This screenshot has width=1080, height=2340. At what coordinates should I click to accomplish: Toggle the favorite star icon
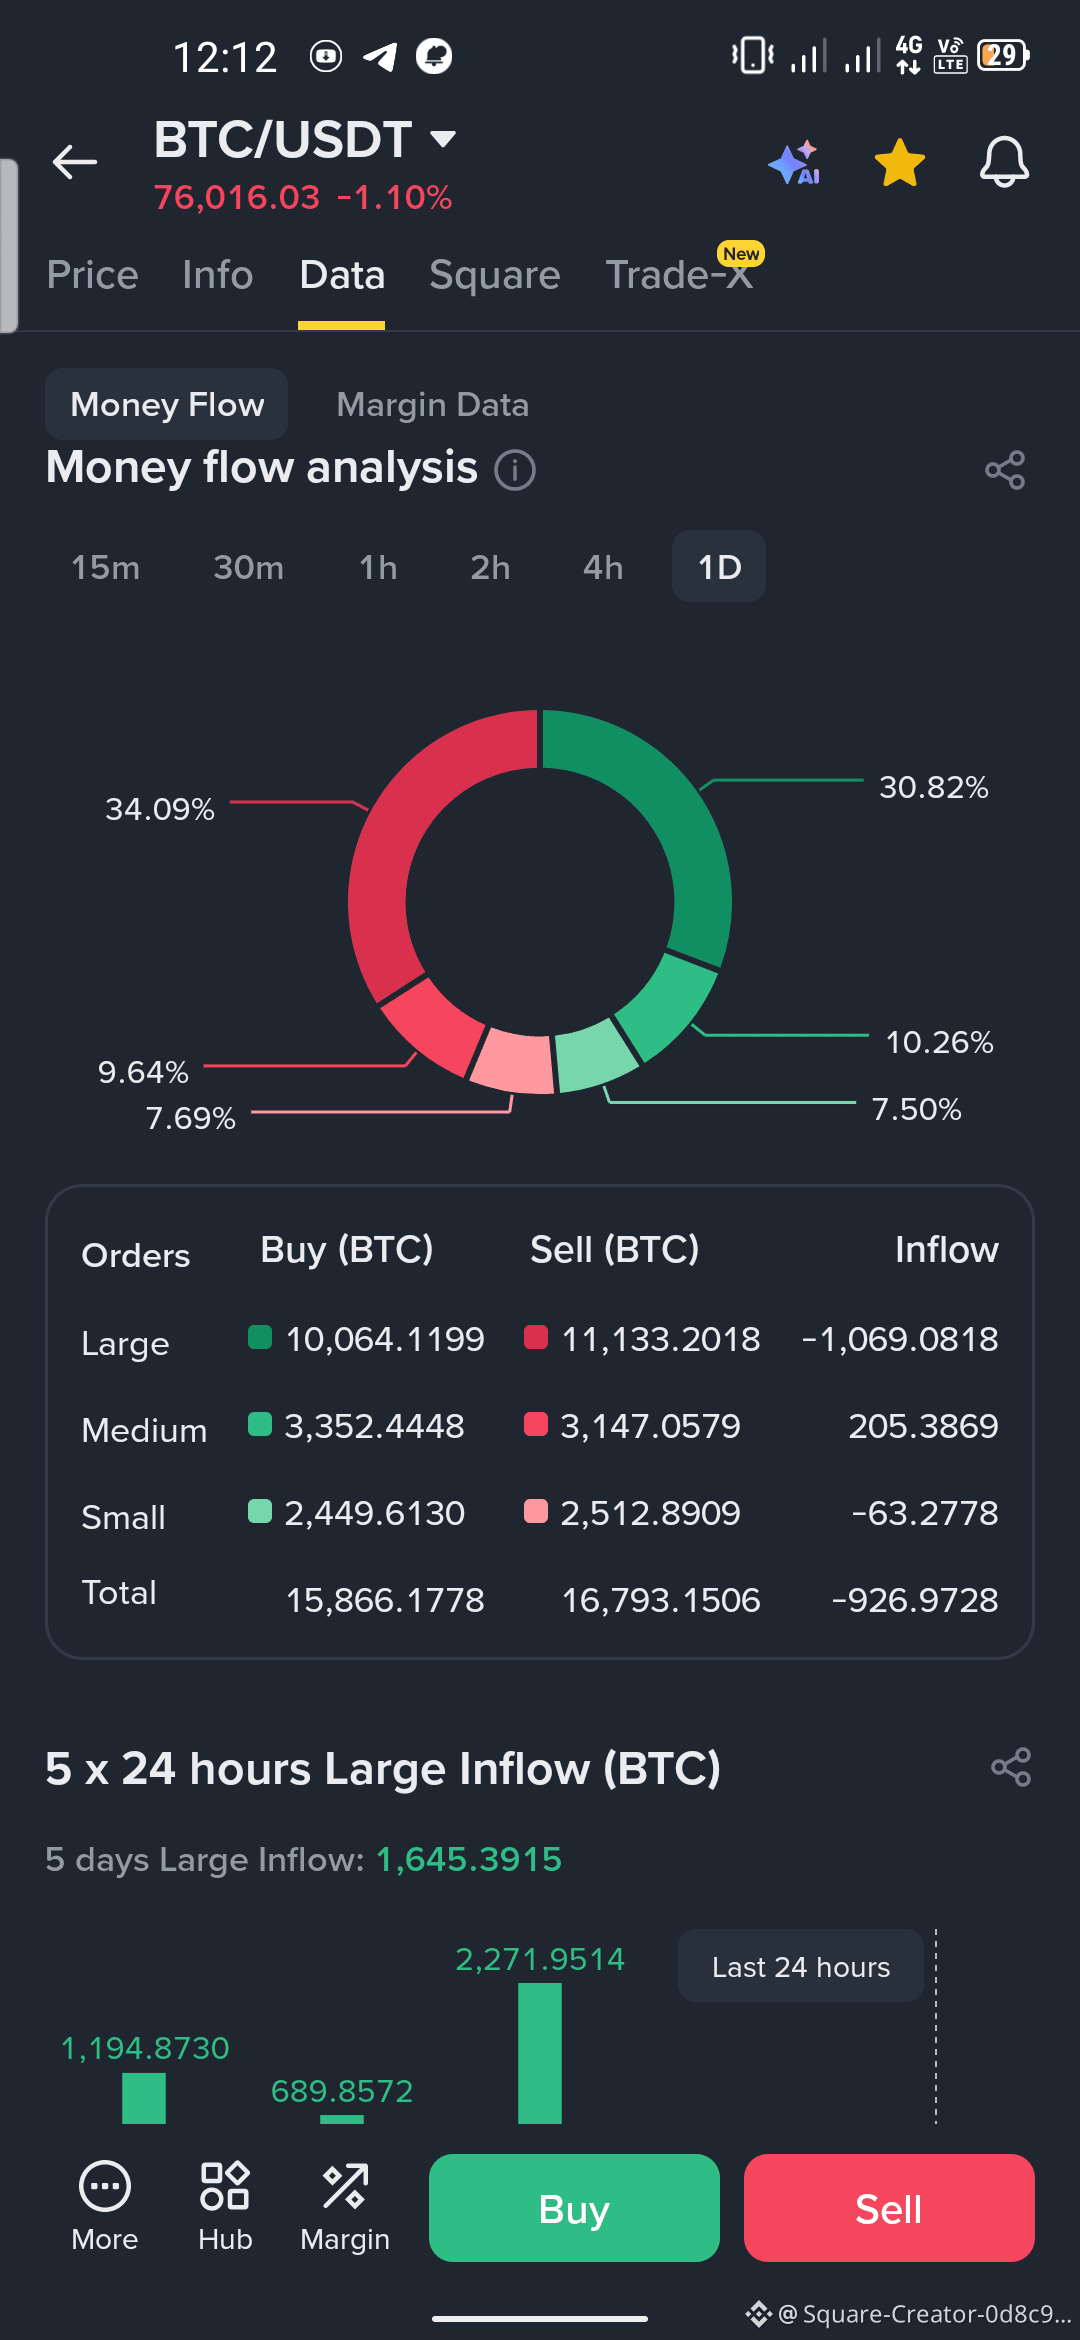click(900, 163)
